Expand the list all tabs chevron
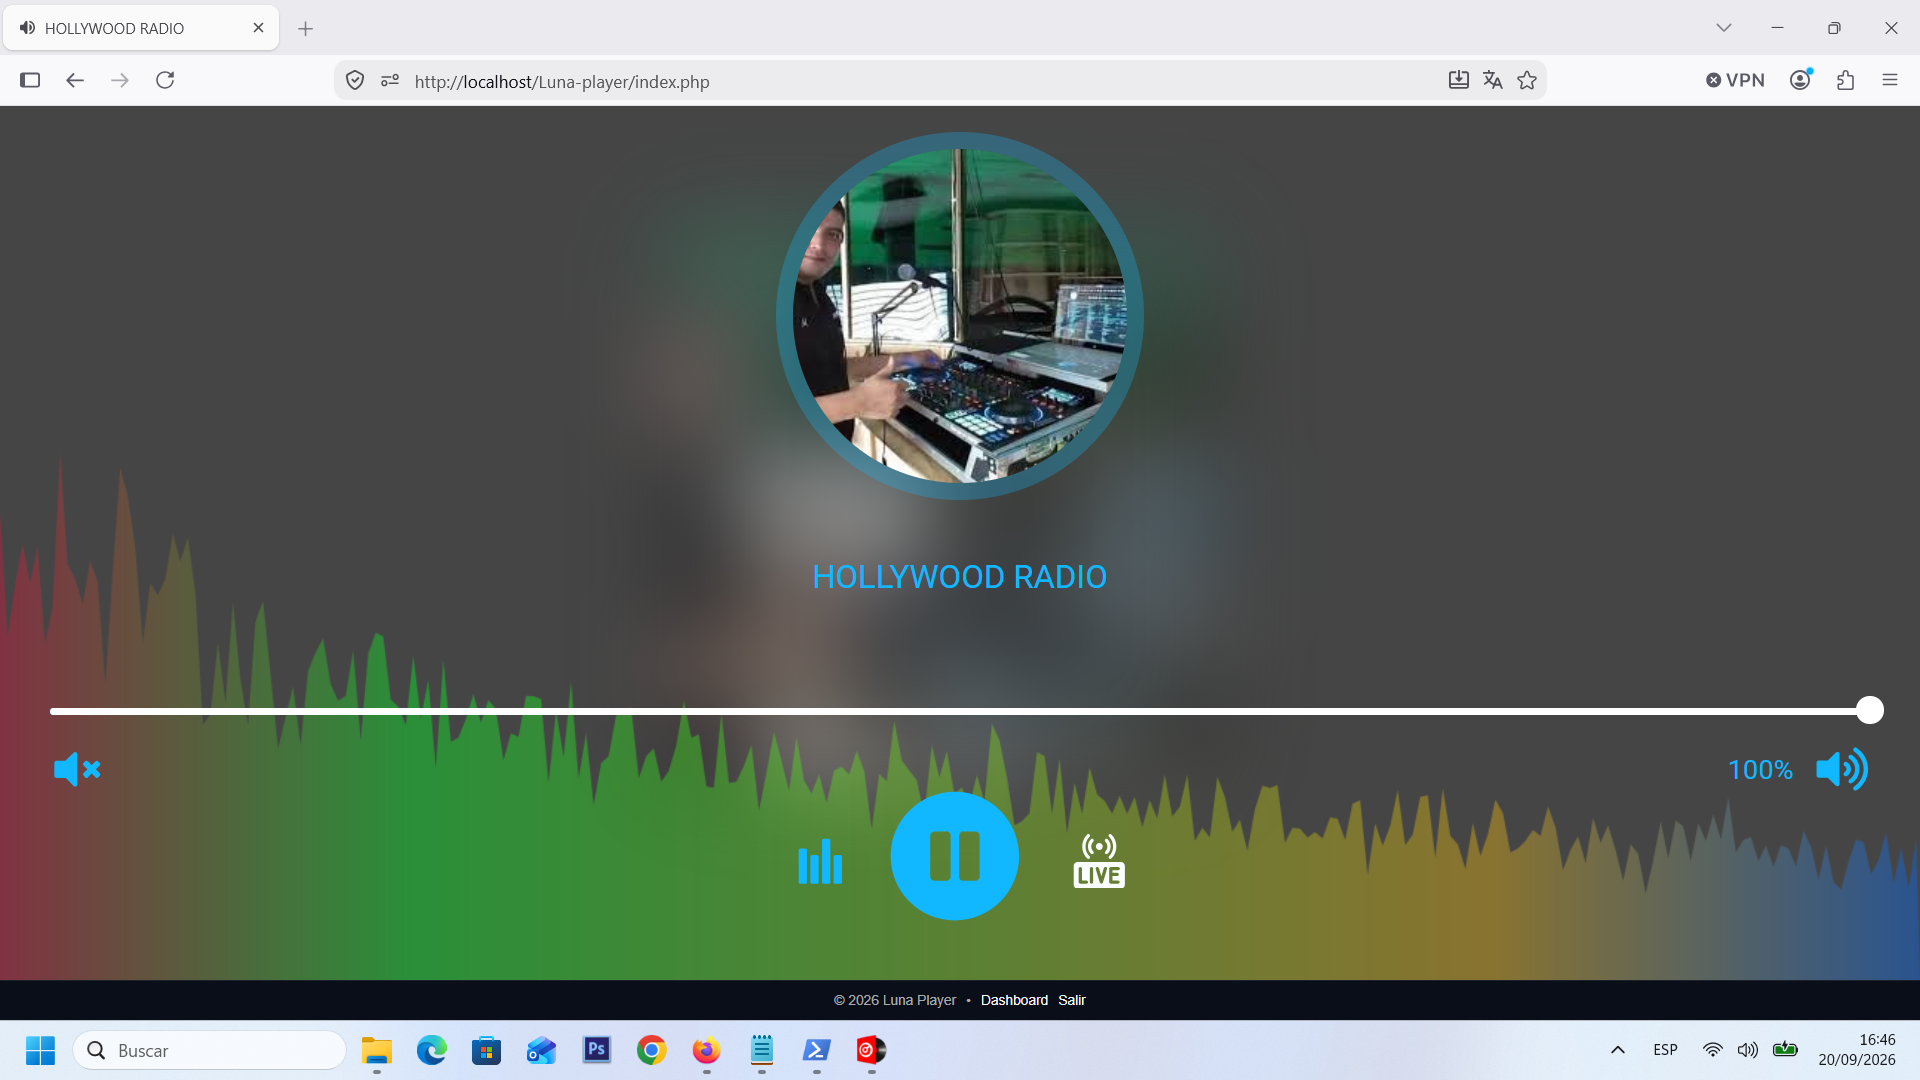Image resolution: width=1920 pixels, height=1080 pixels. click(1724, 28)
